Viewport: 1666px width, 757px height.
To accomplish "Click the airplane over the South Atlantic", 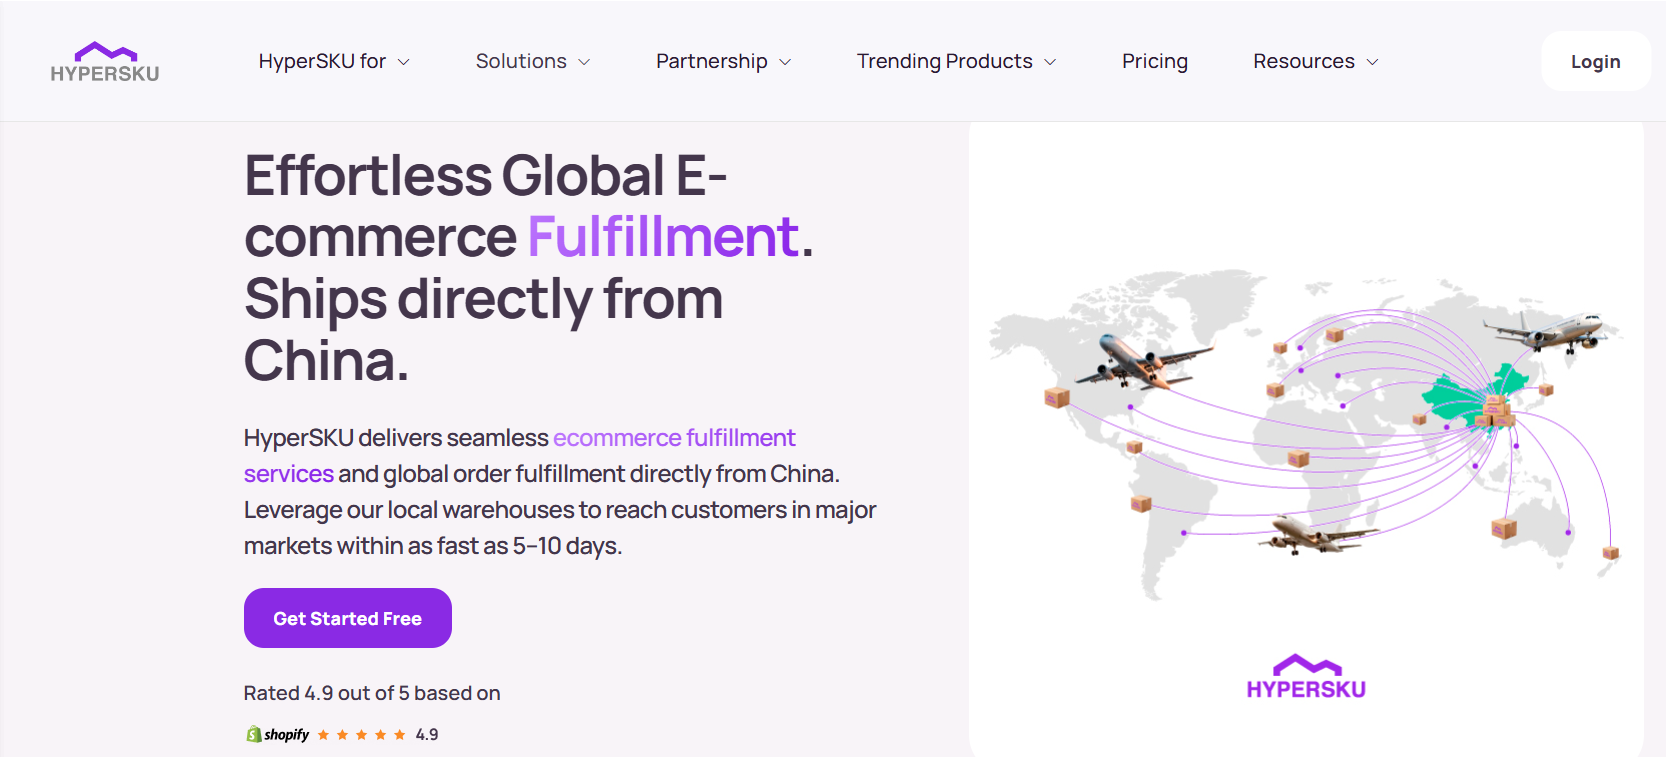I will (x=1318, y=534).
